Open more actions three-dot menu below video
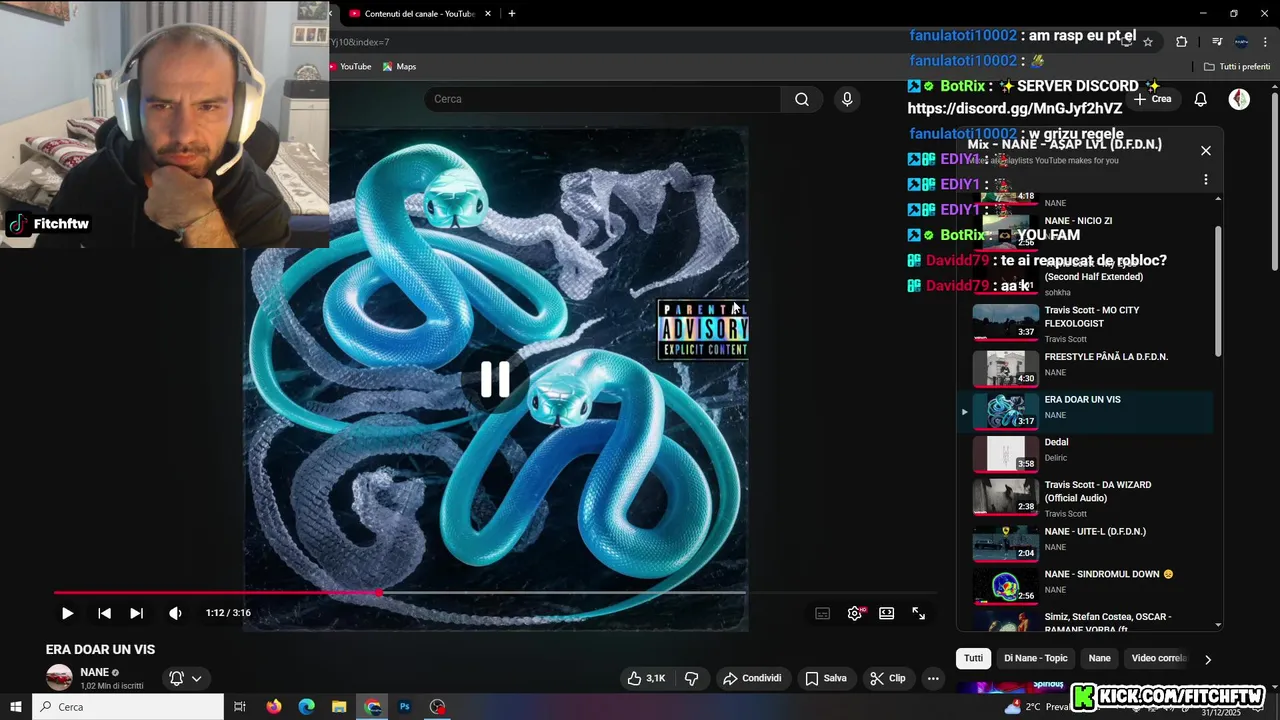This screenshot has width=1280, height=720. click(933, 678)
